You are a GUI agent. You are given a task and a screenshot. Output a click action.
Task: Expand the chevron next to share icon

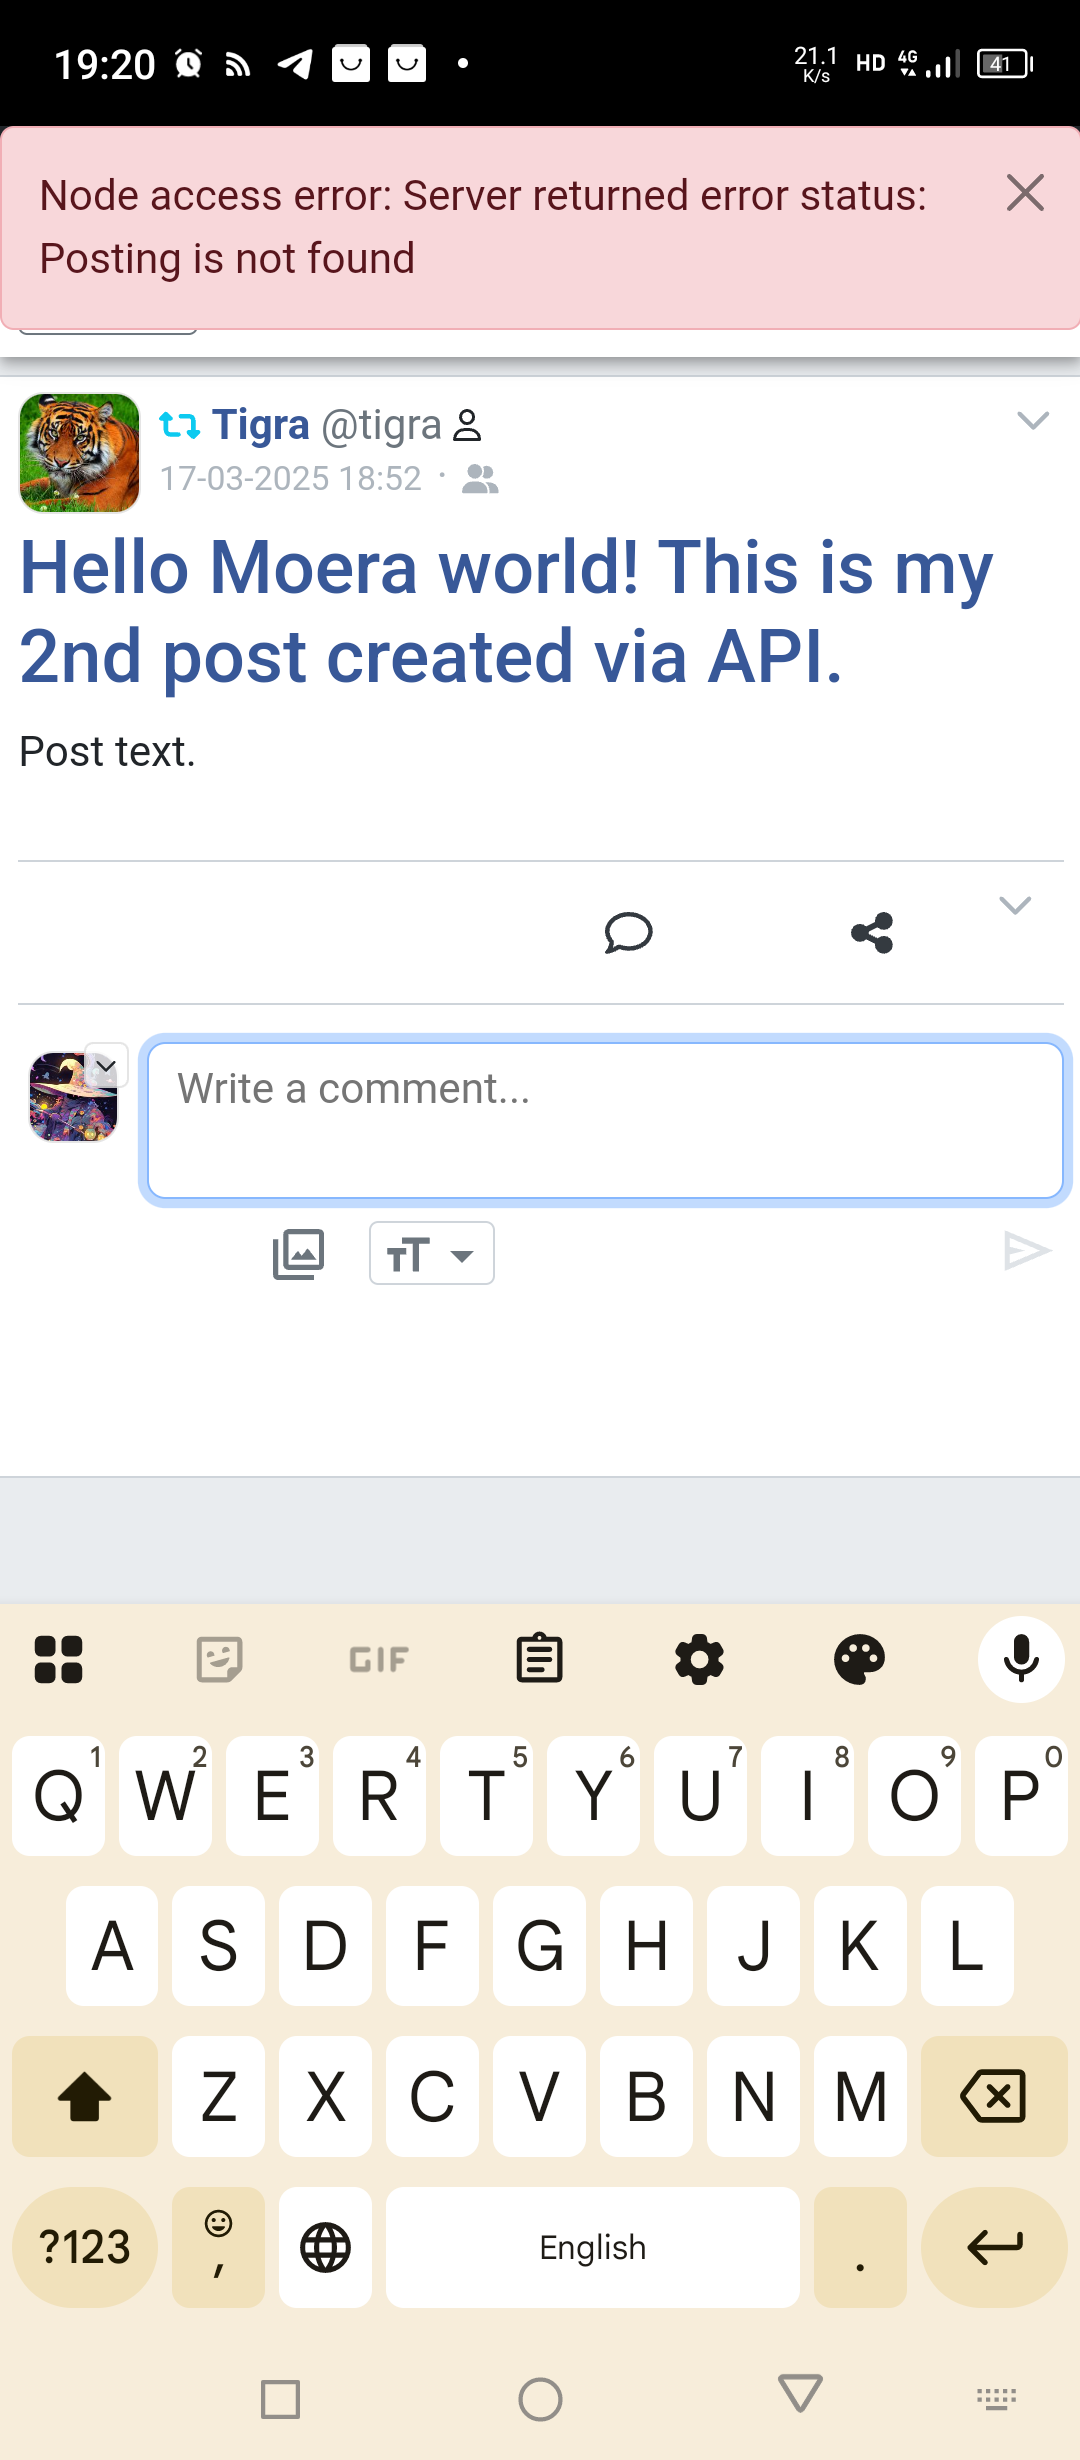1014,906
